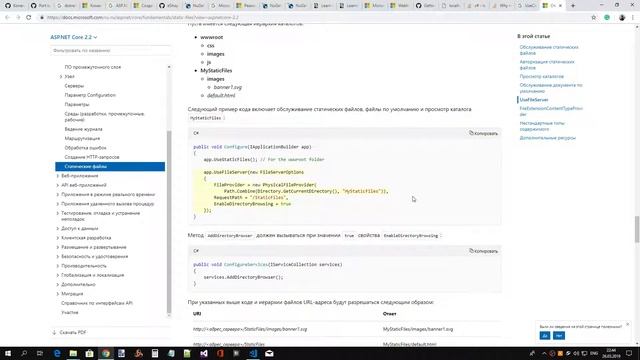Open the ASP.NET Core 2.2 version dropdown
The height and width of the screenshot is (360, 640).
pyautogui.click(x=74, y=37)
